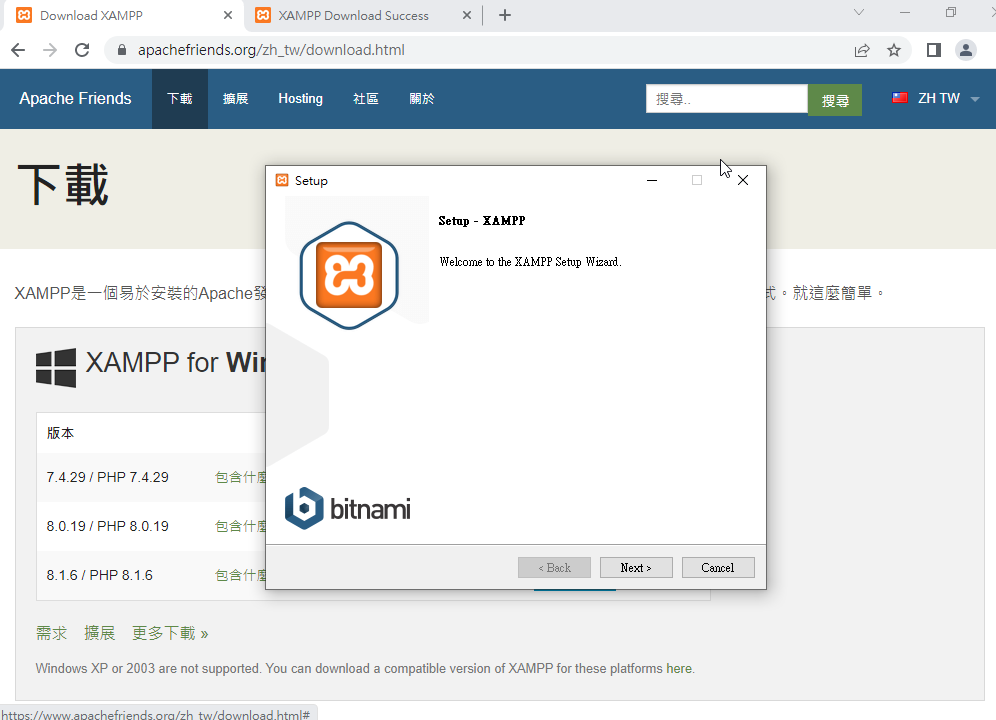Viewport: 996px width, 720px height.
Task: Click the address bar URL
Action: pyautogui.click(x=271, y=50)
